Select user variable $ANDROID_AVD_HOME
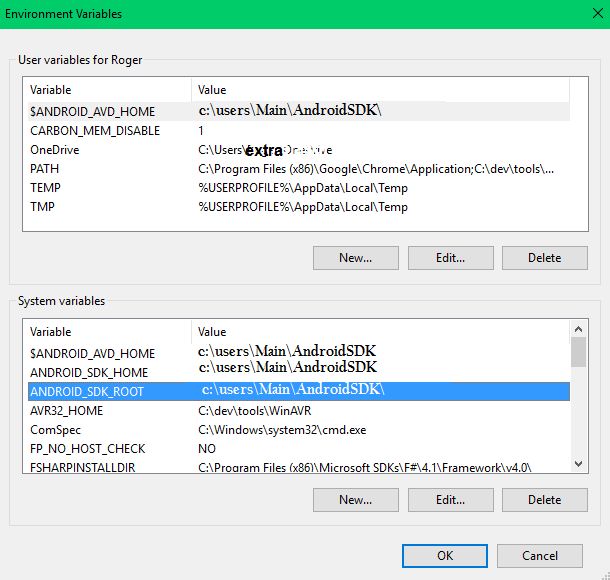 click(299, 111)
